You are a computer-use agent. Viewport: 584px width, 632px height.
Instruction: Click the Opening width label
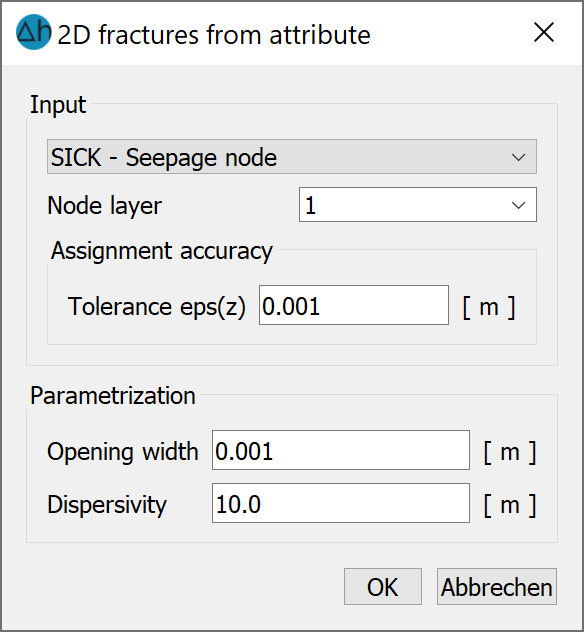click(x=123, y=451)
